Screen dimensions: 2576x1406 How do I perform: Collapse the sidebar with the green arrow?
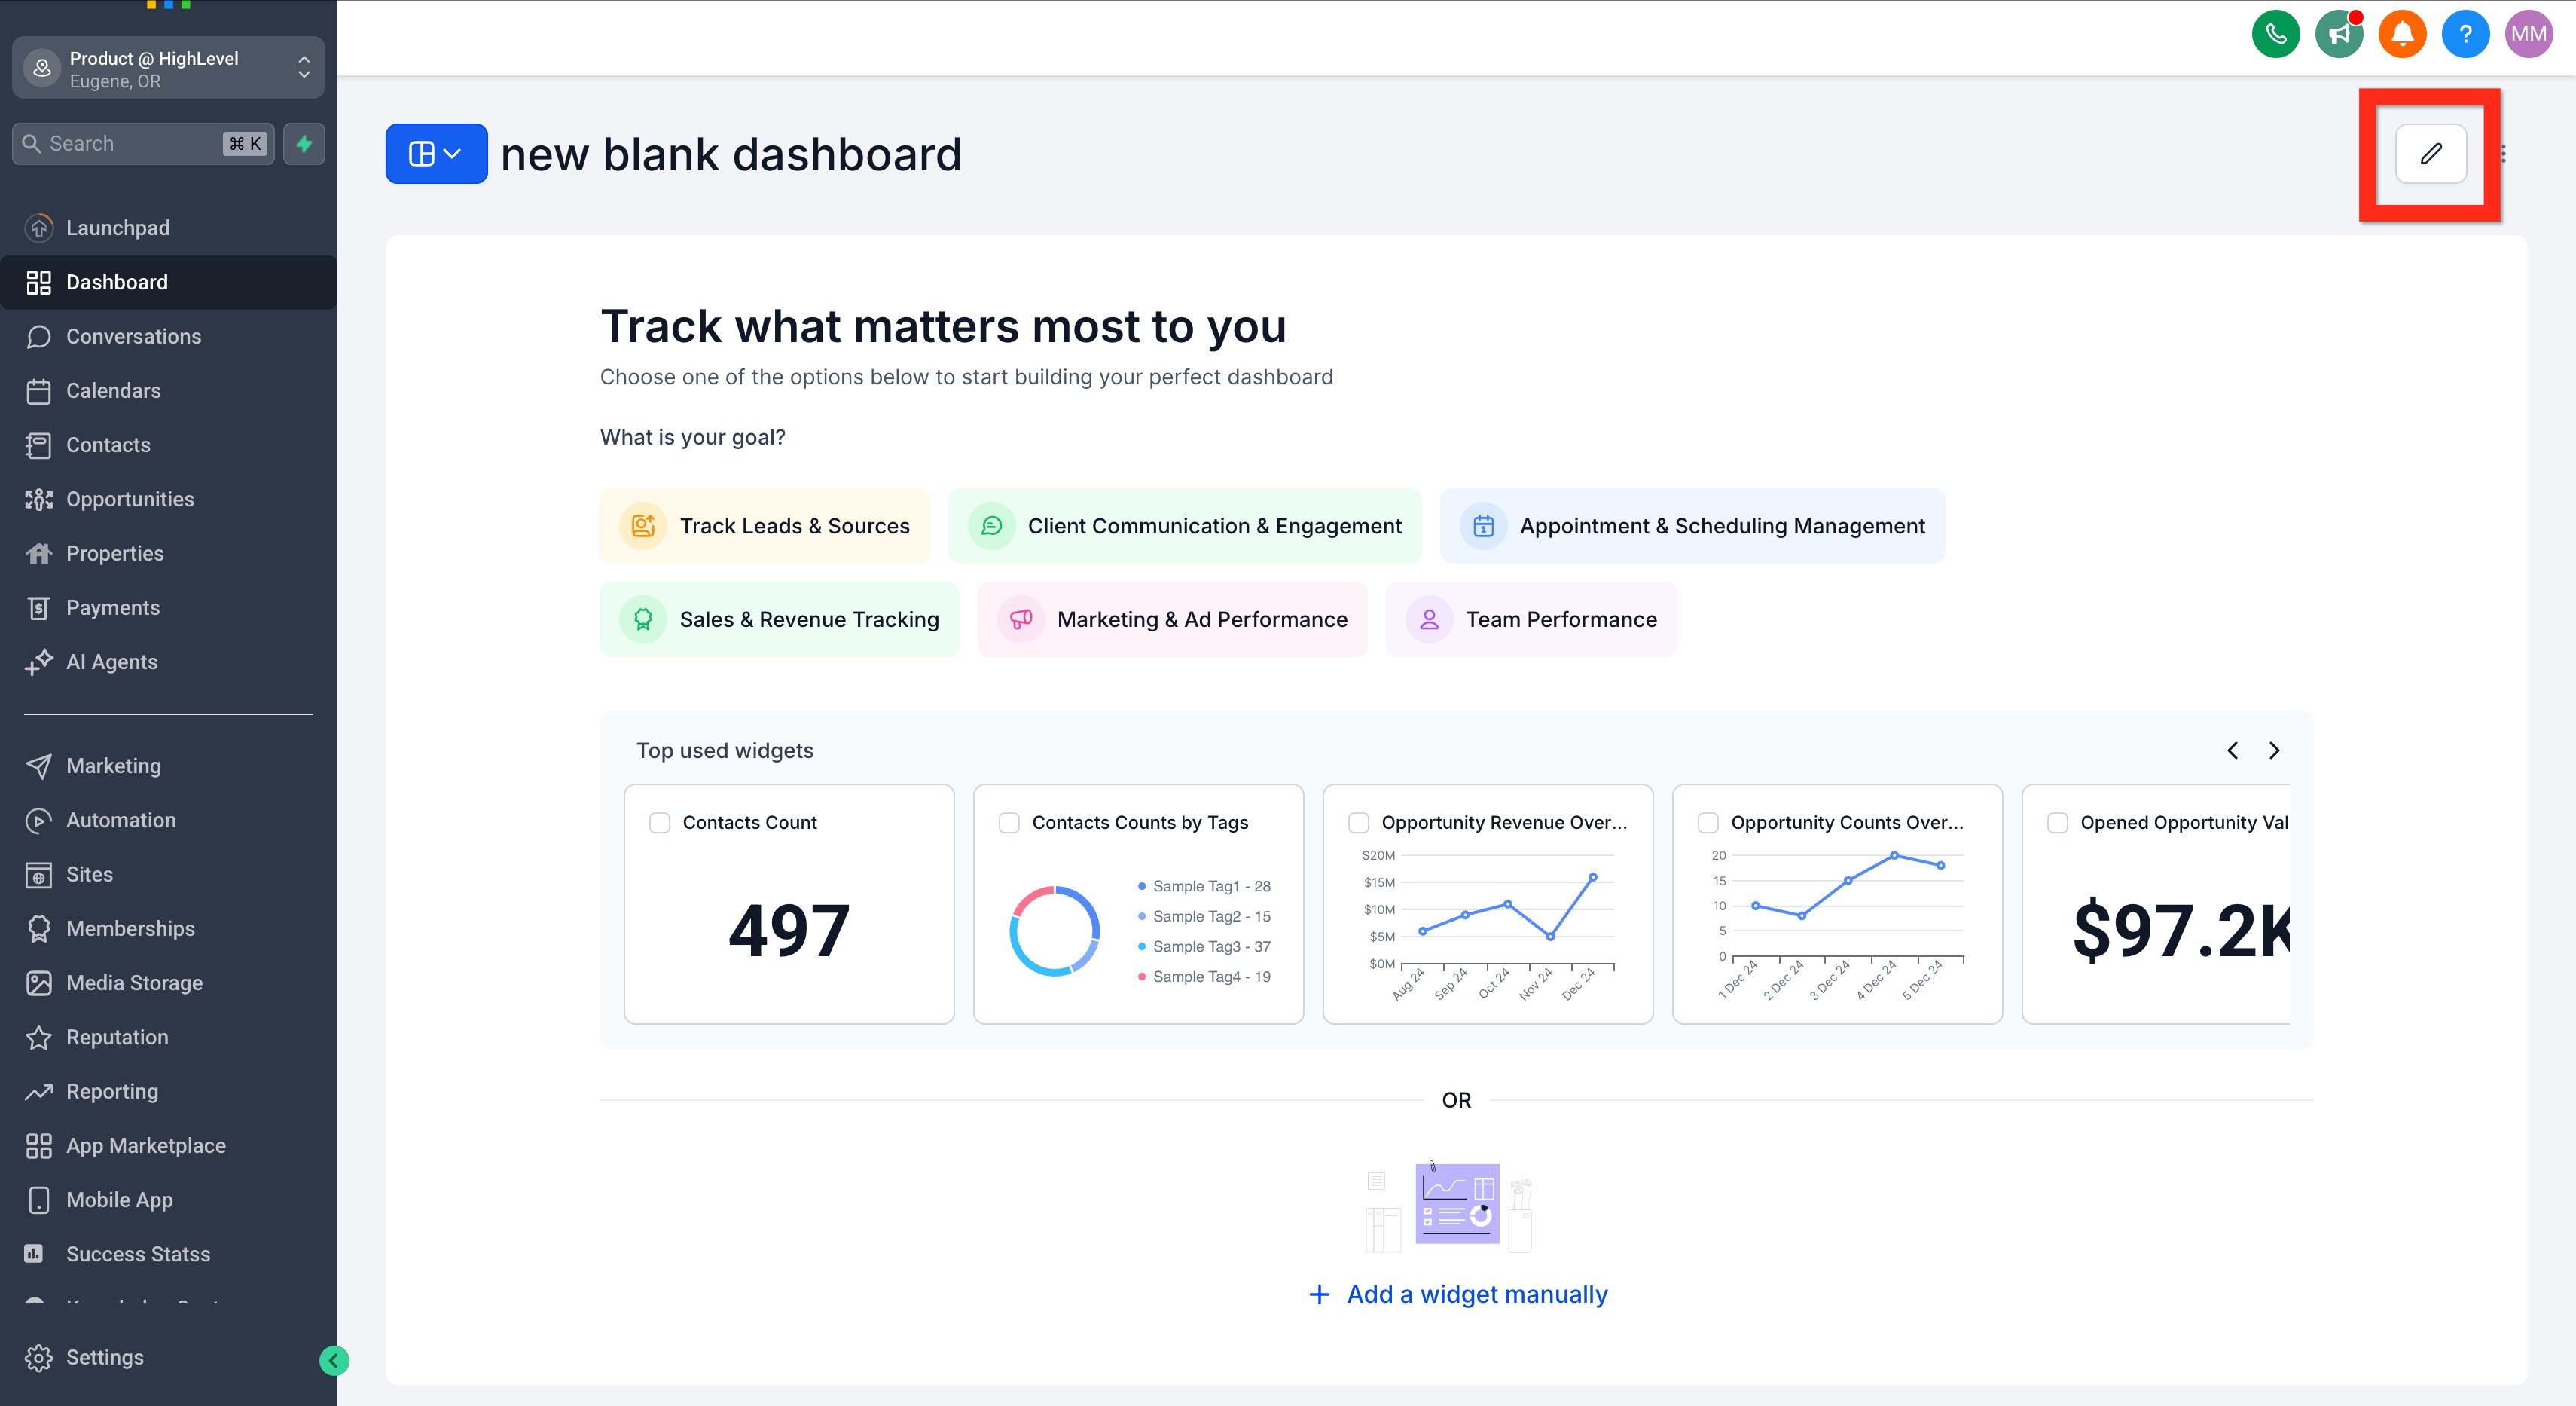tap(334, 1360)
